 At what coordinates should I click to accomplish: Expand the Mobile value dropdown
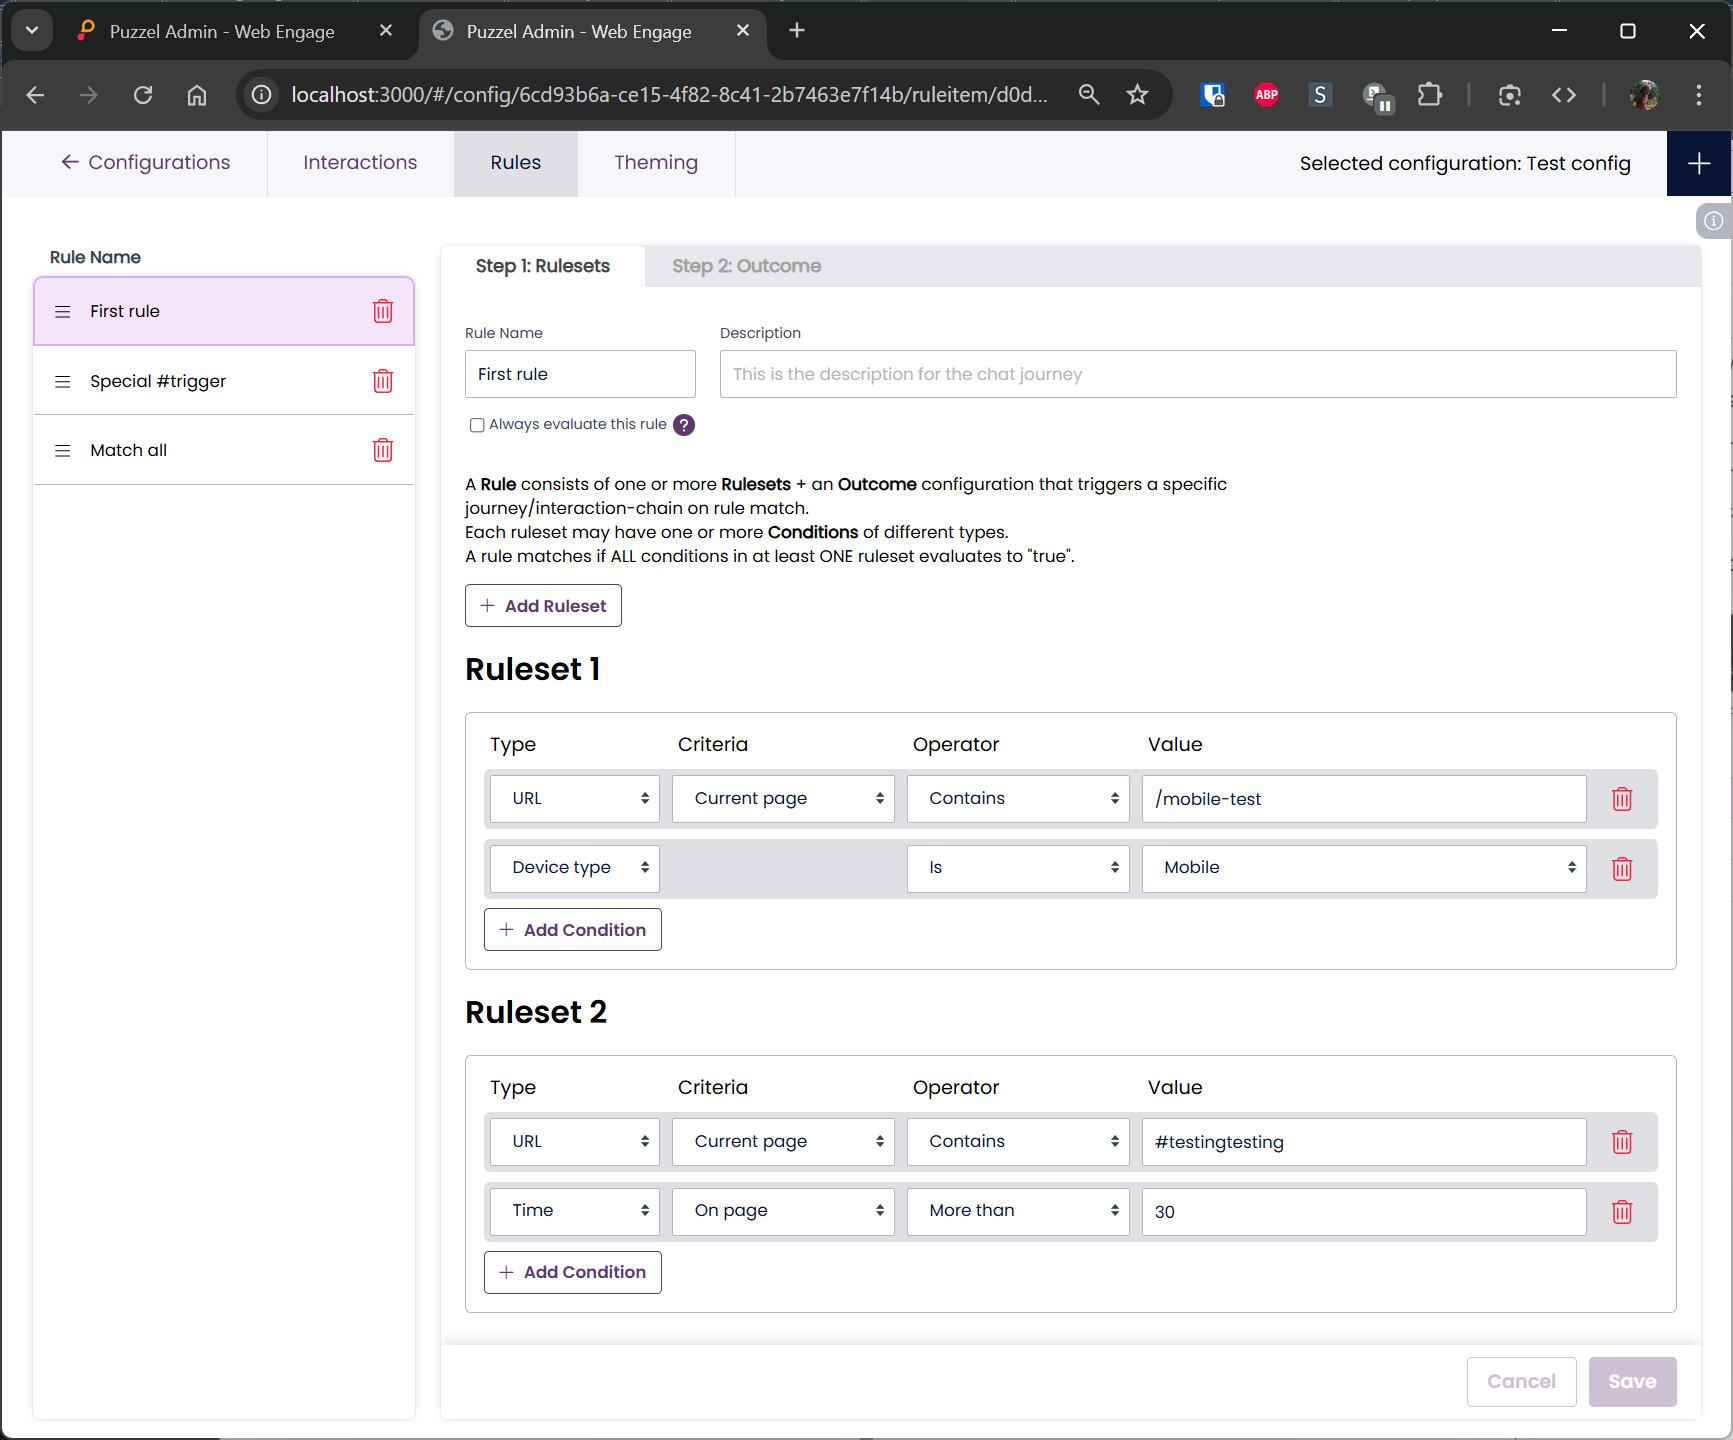pyautogui.click(x=1363, y=868)
